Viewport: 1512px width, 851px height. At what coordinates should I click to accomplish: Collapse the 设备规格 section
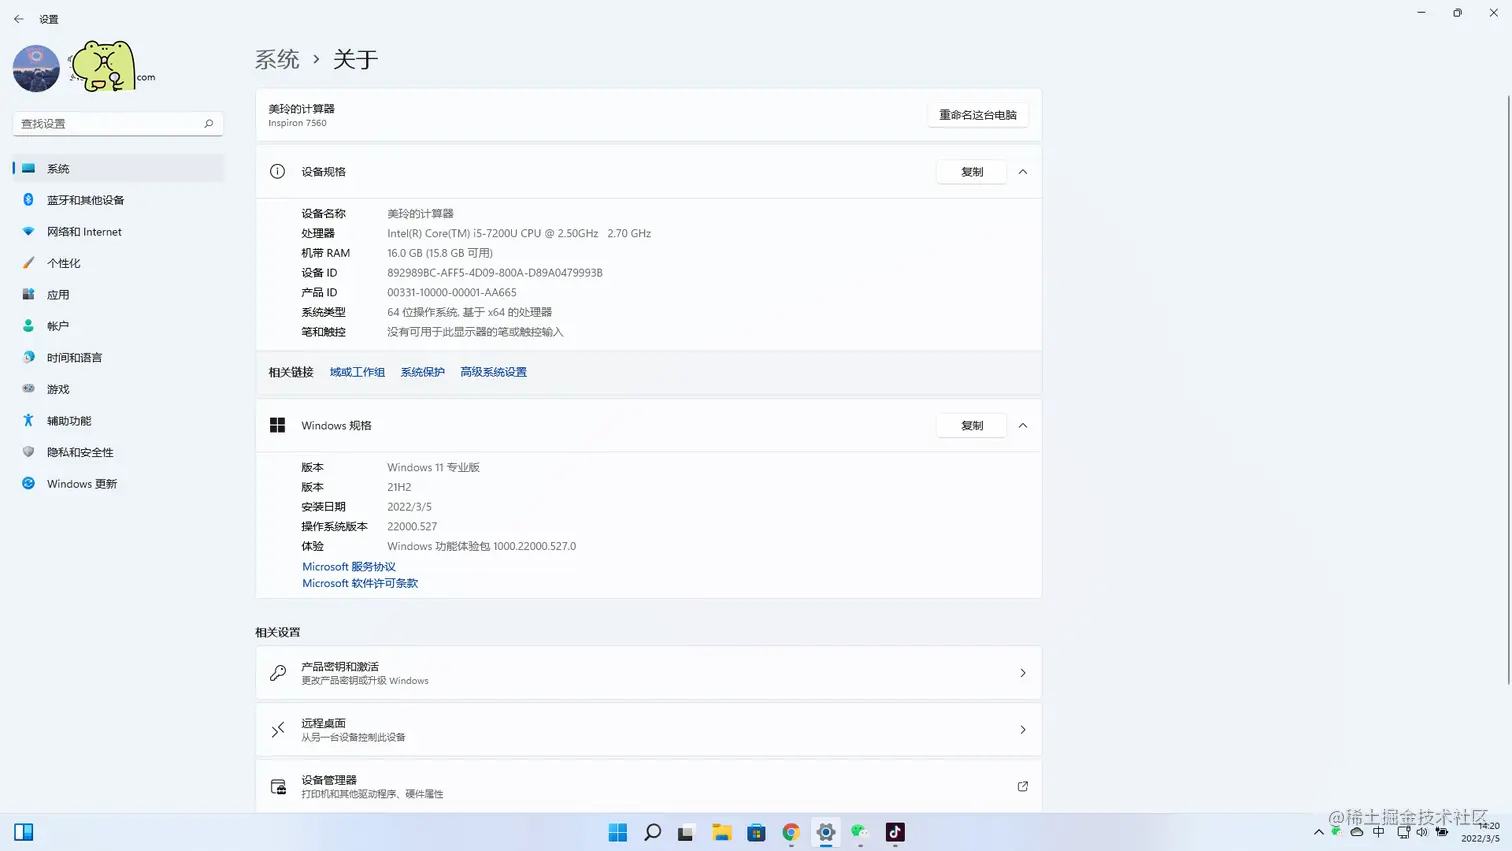click(x=1023, y=172)
